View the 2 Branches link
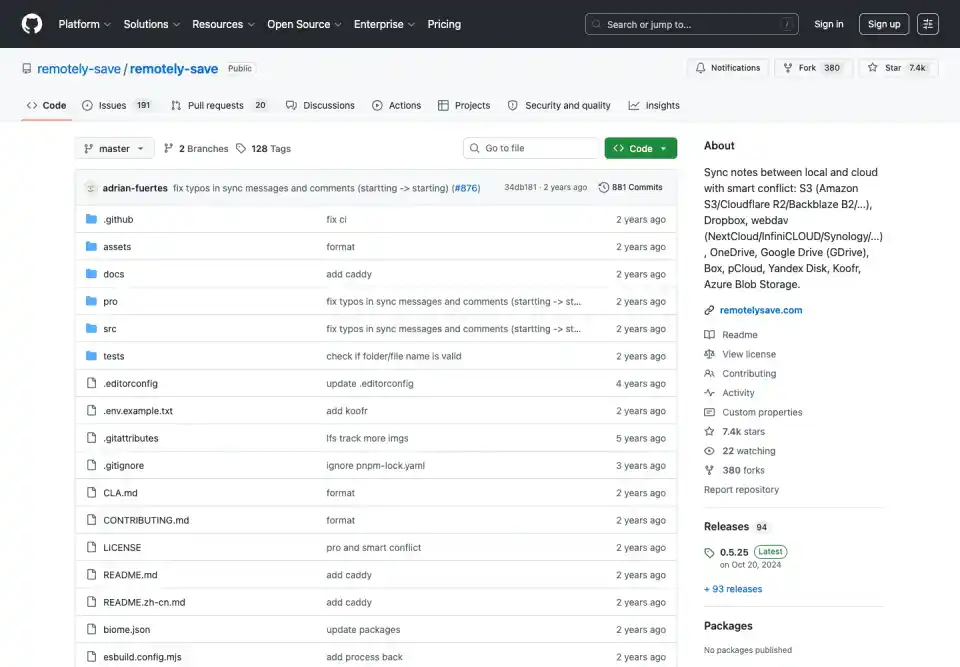 [x=196, y=148]
